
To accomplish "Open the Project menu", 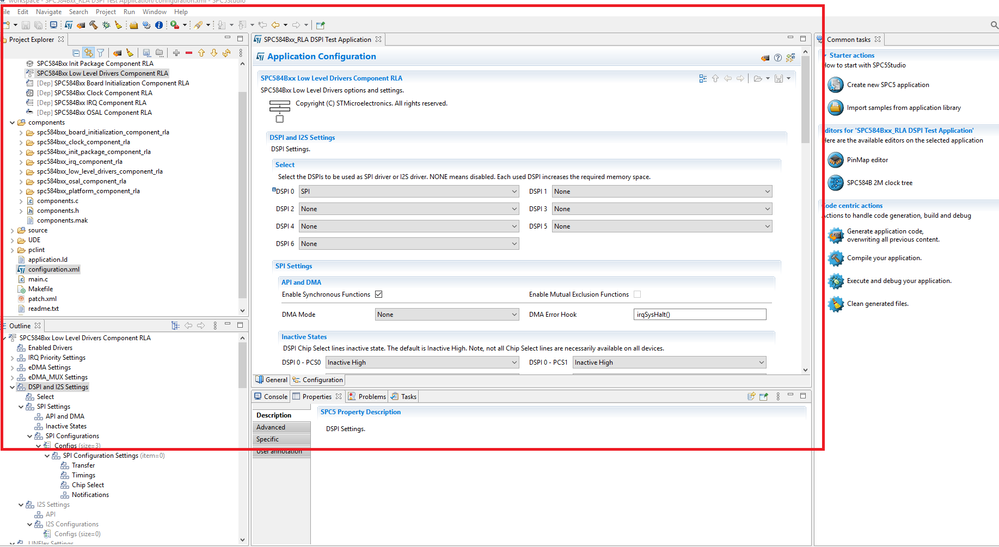I will (x=106, y=11).
